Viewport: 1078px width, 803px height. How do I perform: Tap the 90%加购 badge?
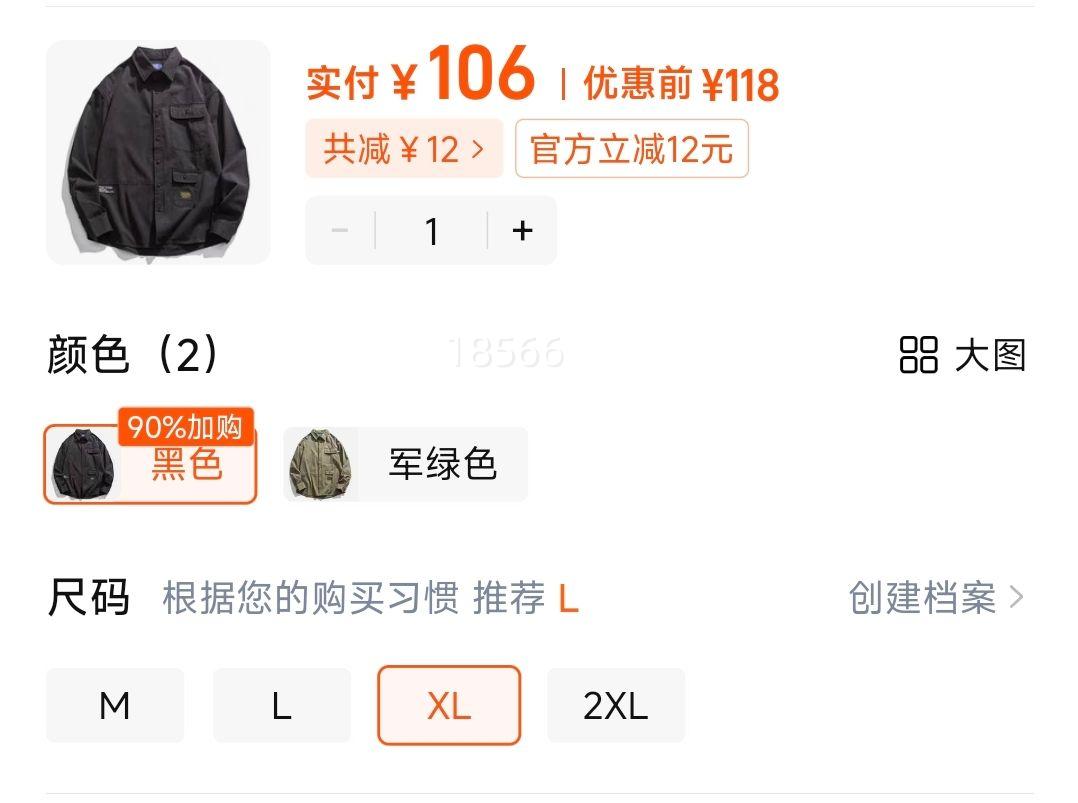(186, 427)
